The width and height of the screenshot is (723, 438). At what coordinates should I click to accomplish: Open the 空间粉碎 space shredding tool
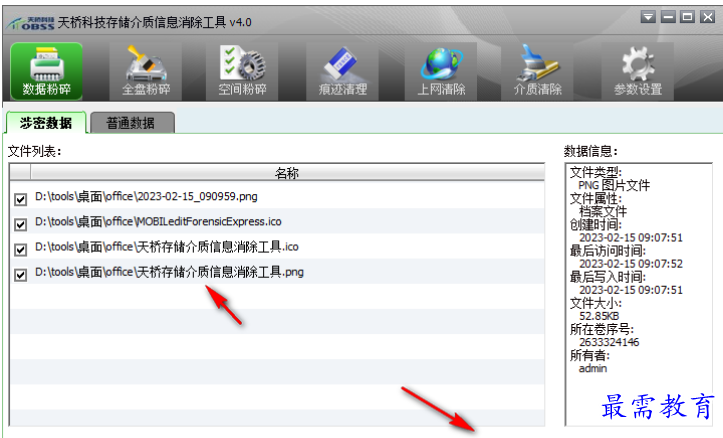242,71
